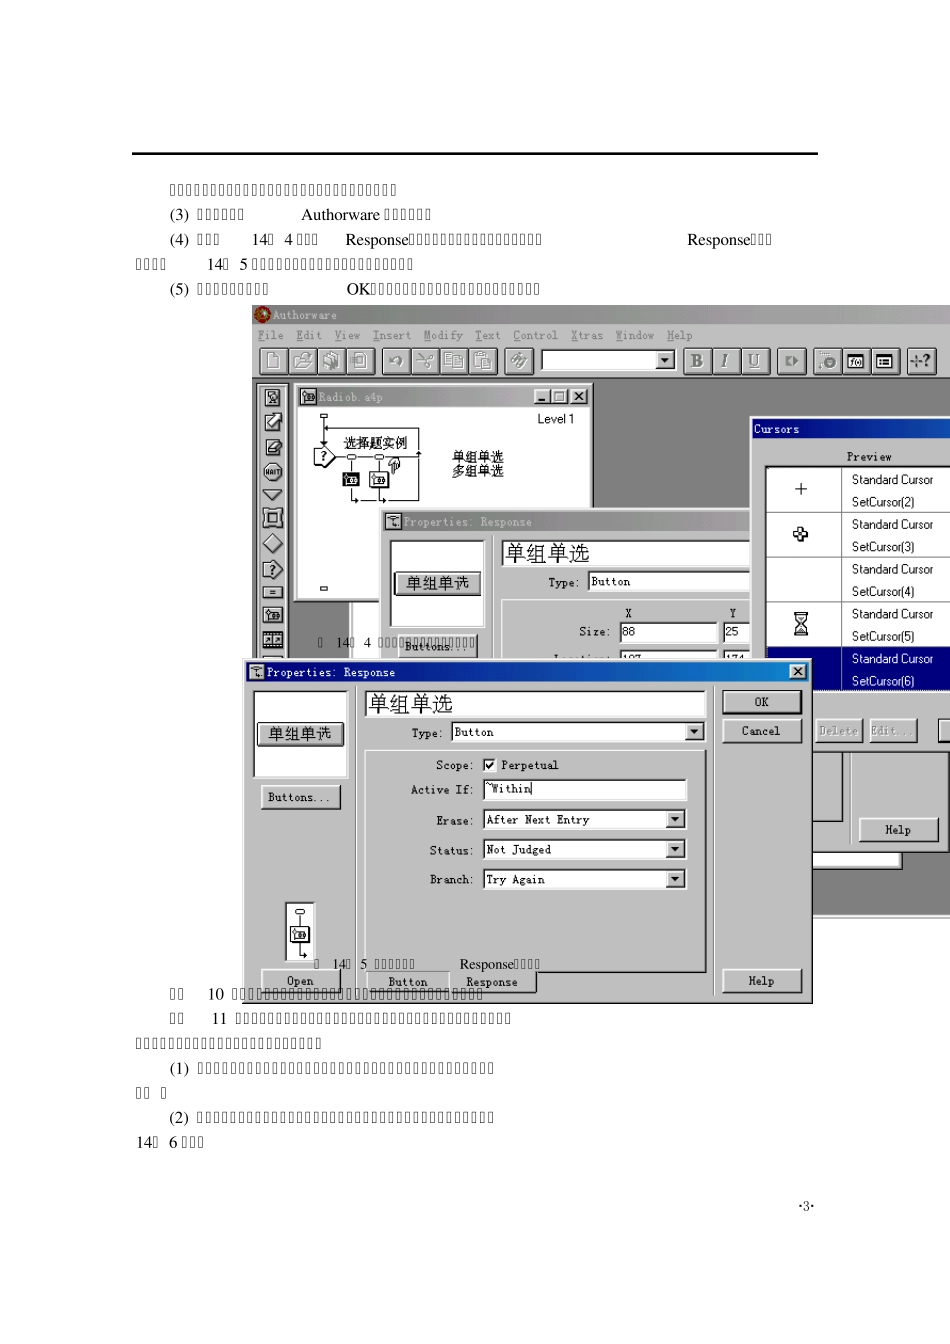Click the Find toolbar icon
The image size is (950, 1344).
(519, 361)
